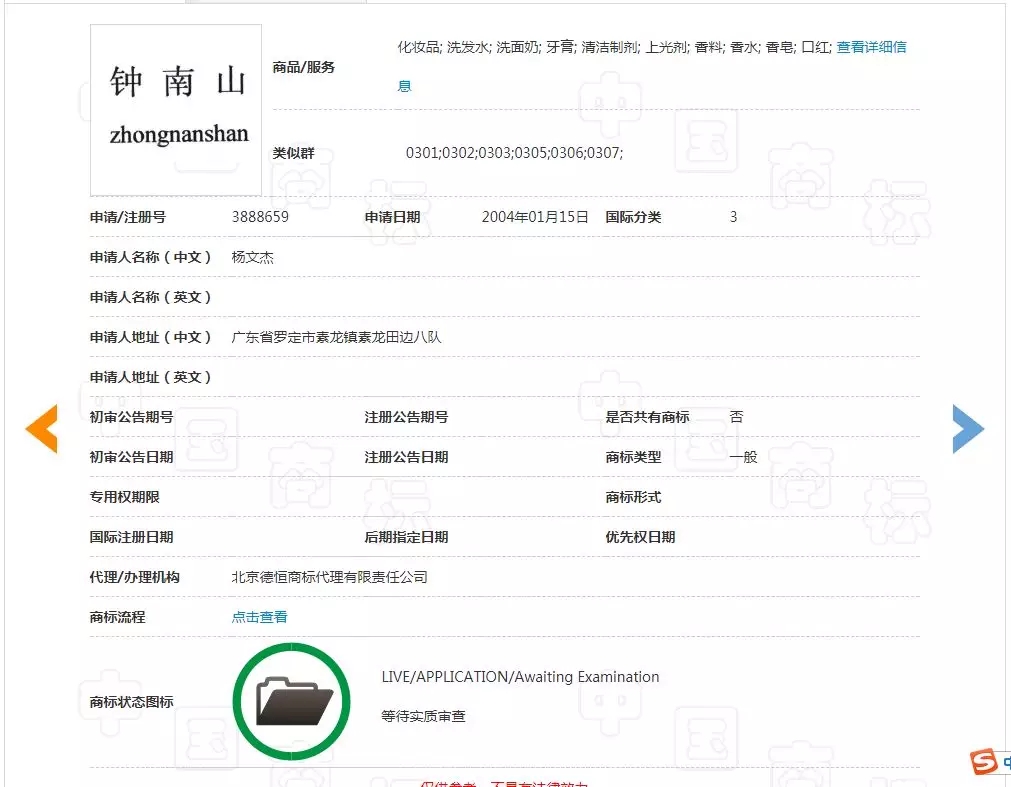The height and width of the screenshot is (787, 1011).
Task: Click the 申请人名称（中文） label
Action: (x=150, y=257)
